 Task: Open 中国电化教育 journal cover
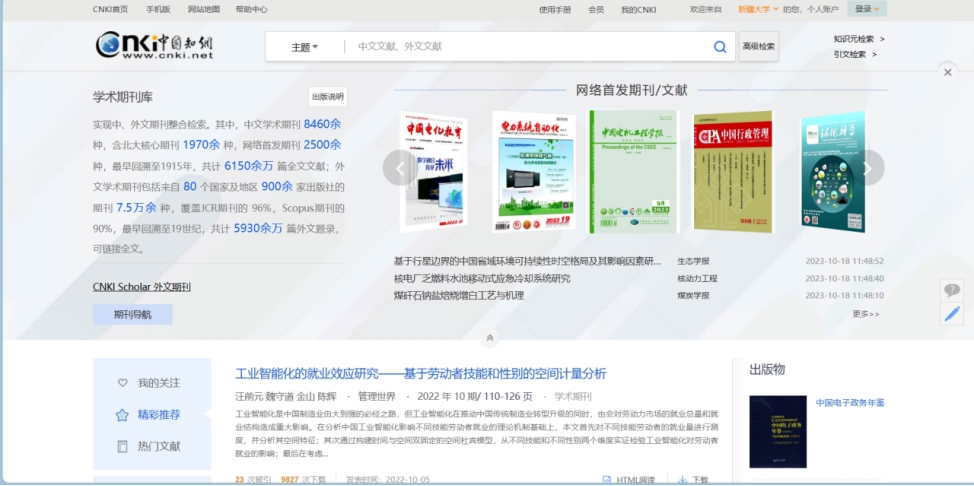(434, 172)
